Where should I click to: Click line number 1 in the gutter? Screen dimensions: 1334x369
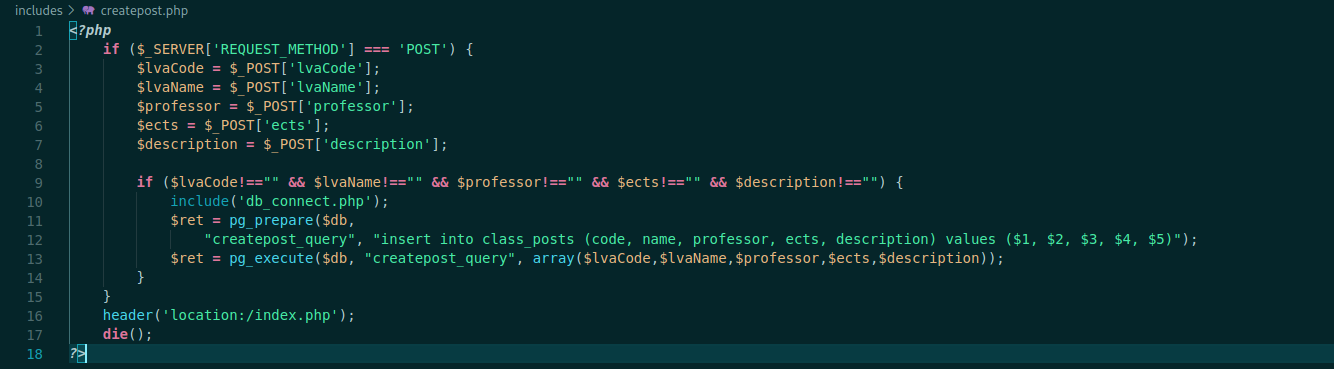38,30
